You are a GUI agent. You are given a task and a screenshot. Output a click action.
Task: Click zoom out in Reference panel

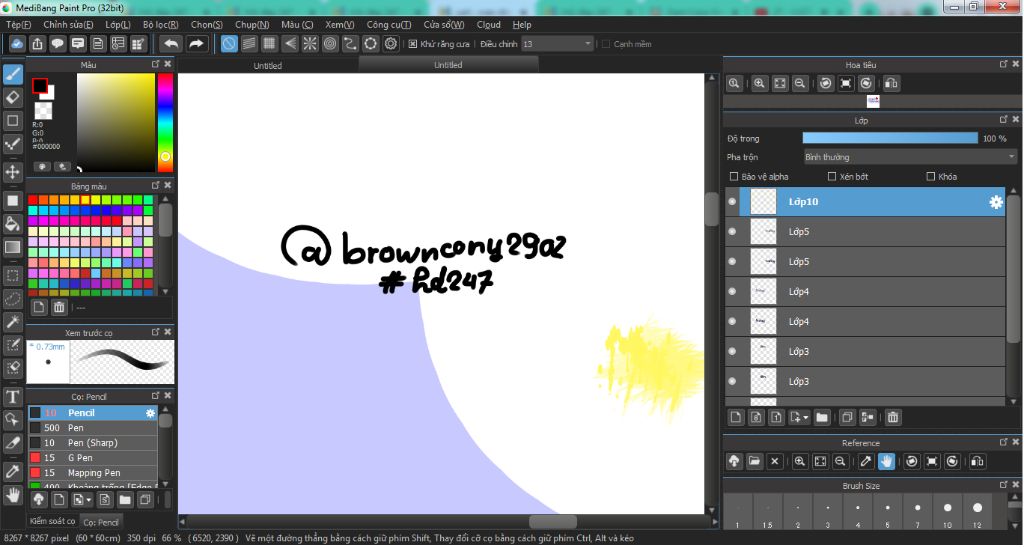pos(840,462)
